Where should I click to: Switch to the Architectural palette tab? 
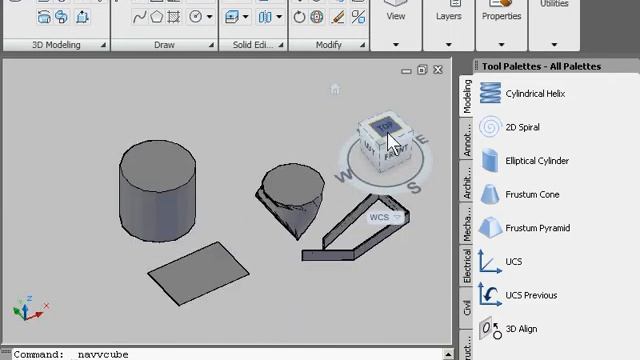coord(467,182)
